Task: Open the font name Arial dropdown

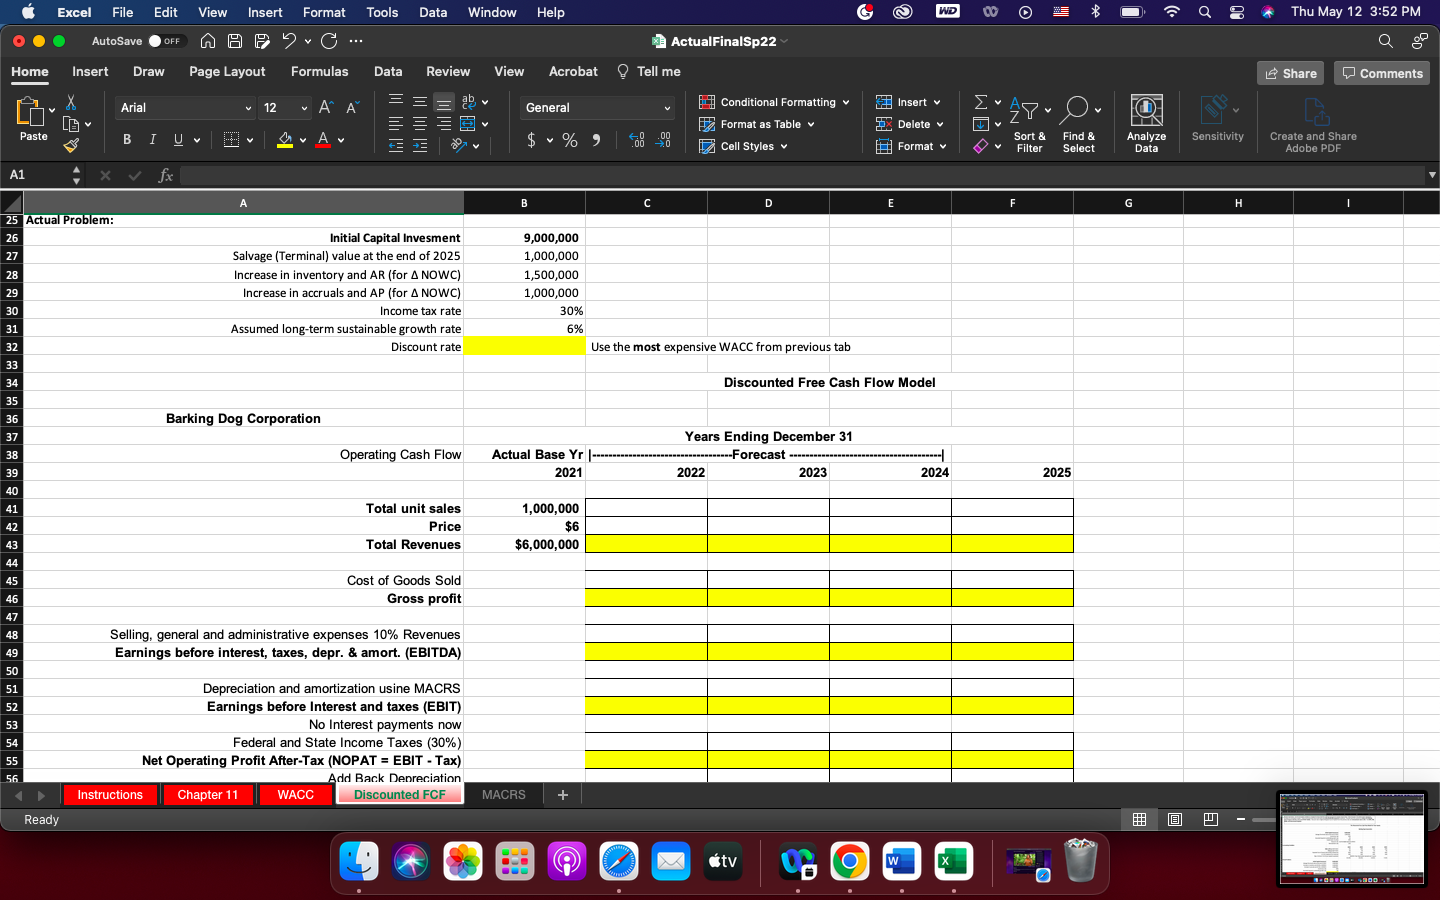Action: (x=248, y=108)
